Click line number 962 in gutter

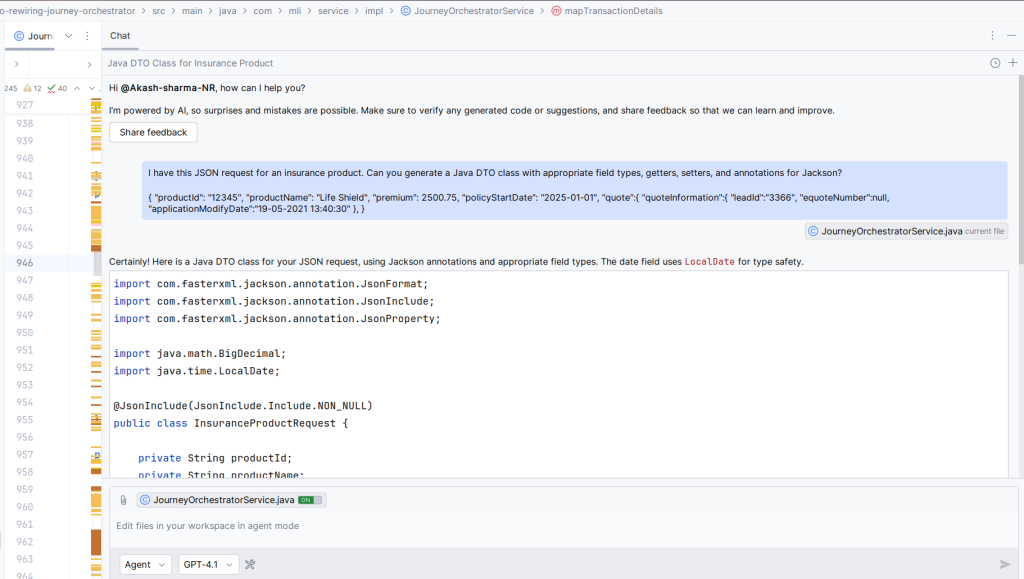point(25,542)
